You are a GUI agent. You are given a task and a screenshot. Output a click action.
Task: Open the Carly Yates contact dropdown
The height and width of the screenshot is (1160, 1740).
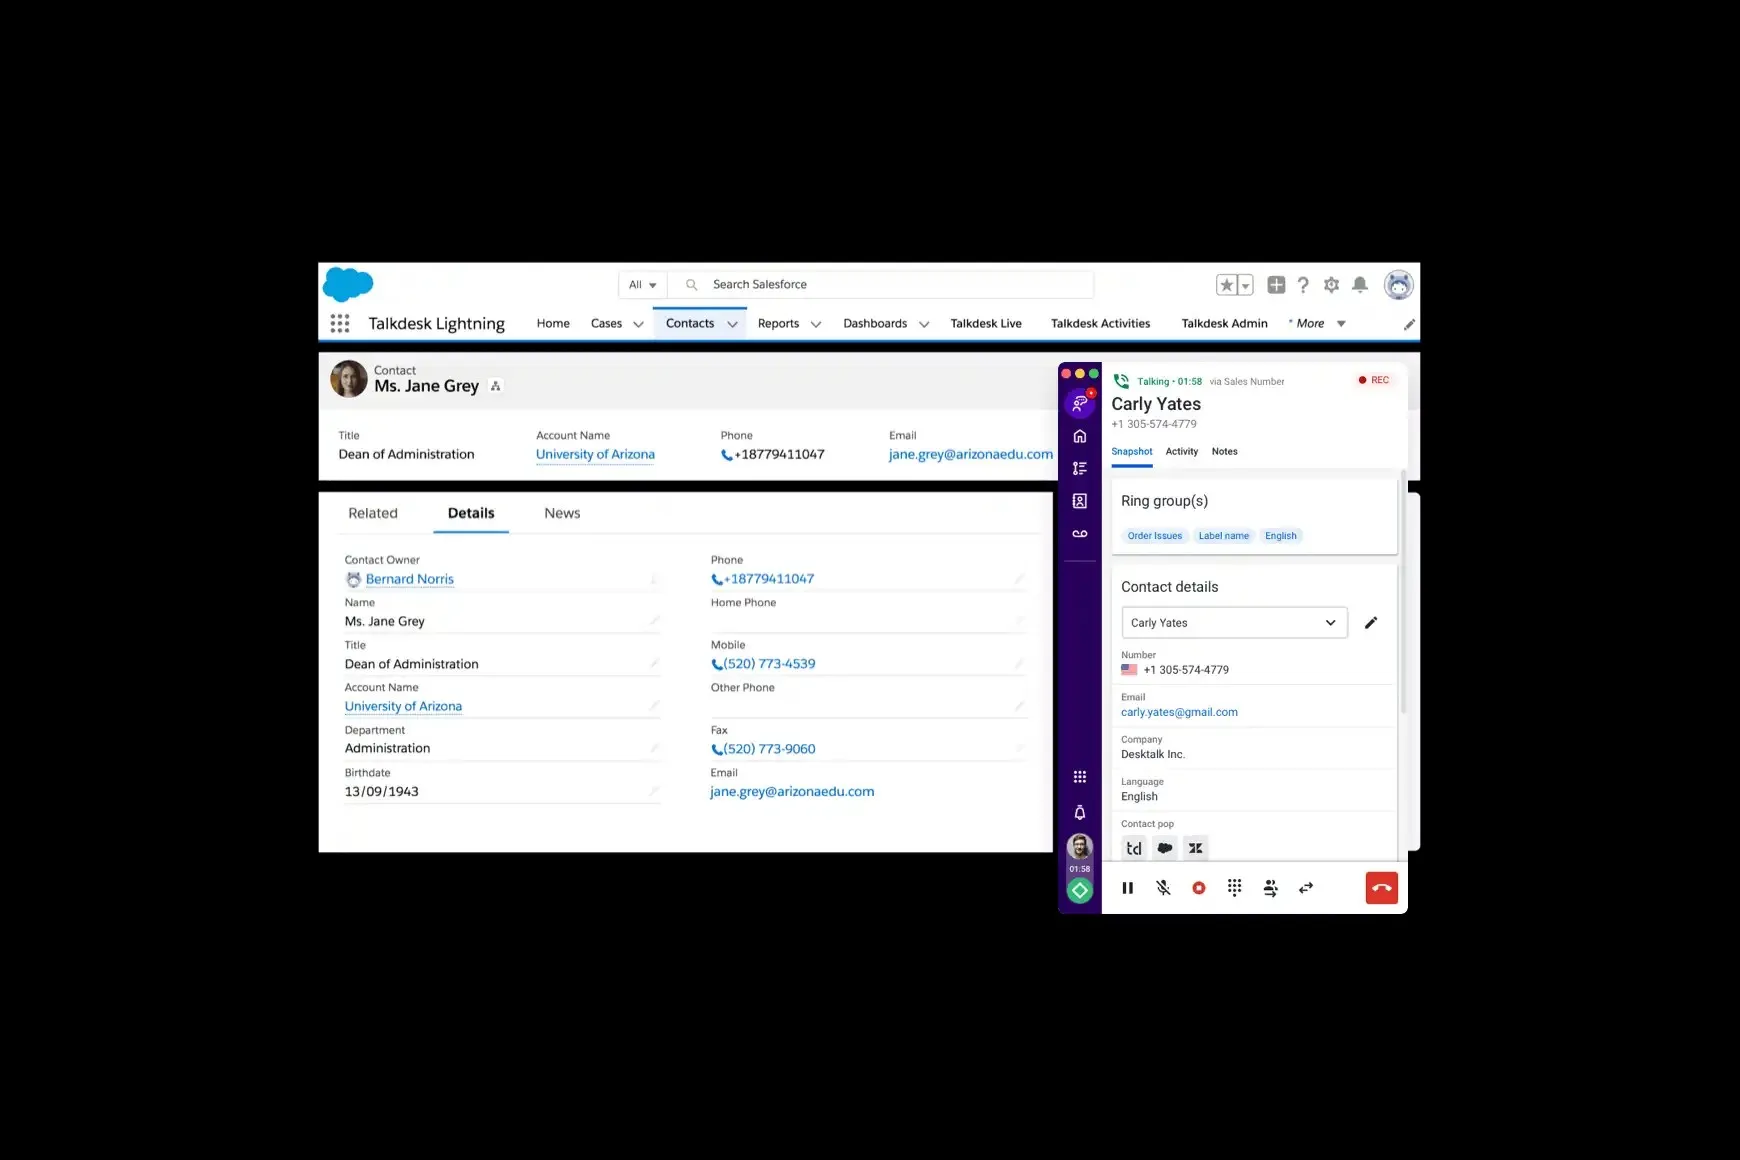1234,623
